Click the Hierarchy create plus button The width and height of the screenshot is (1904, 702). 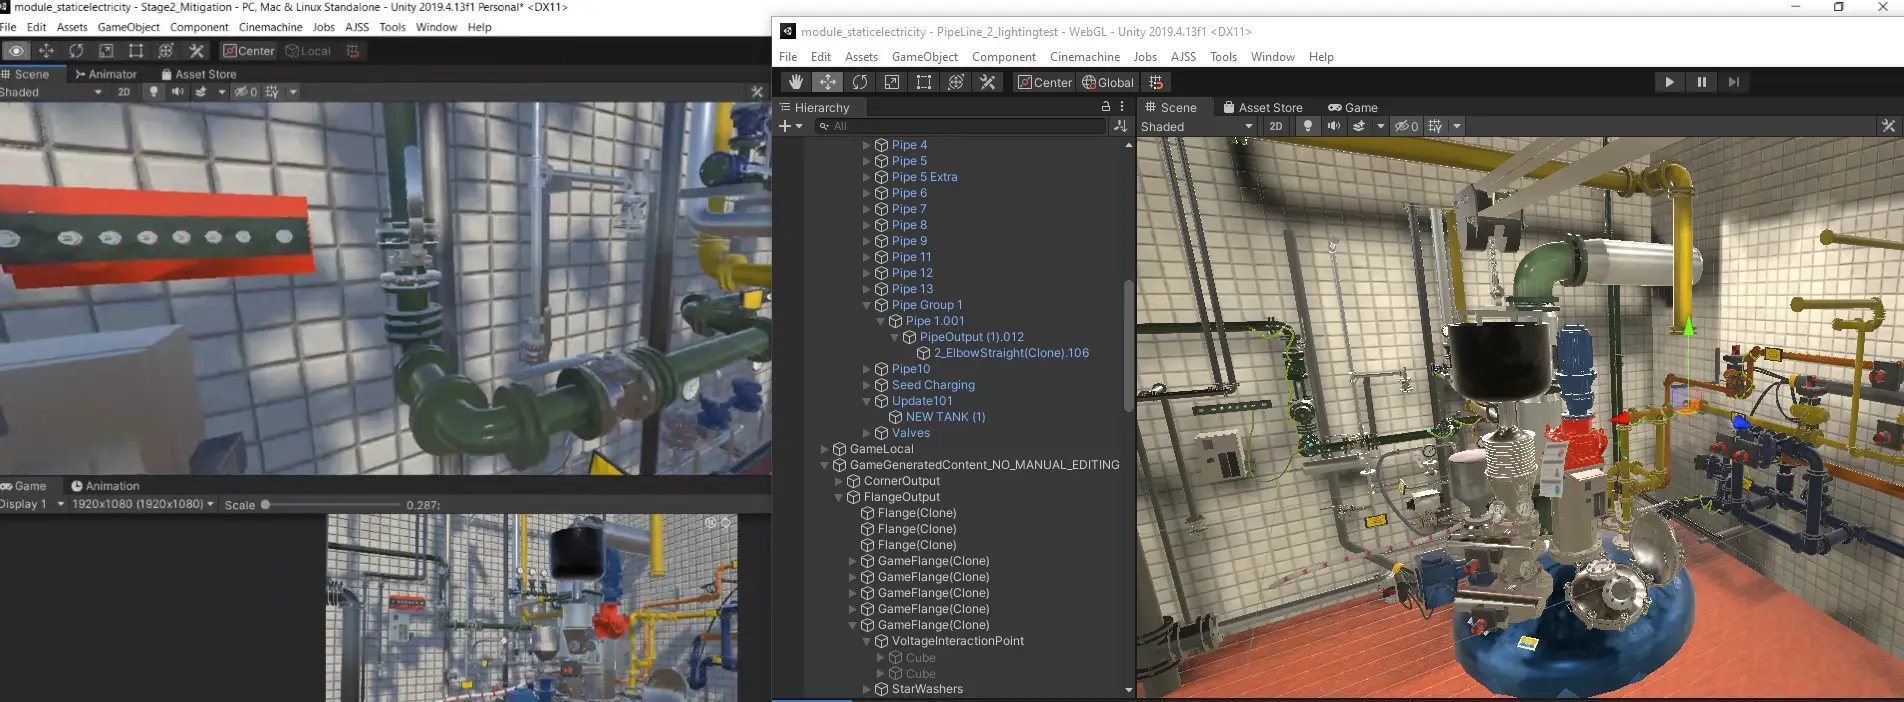pos(786,126)
